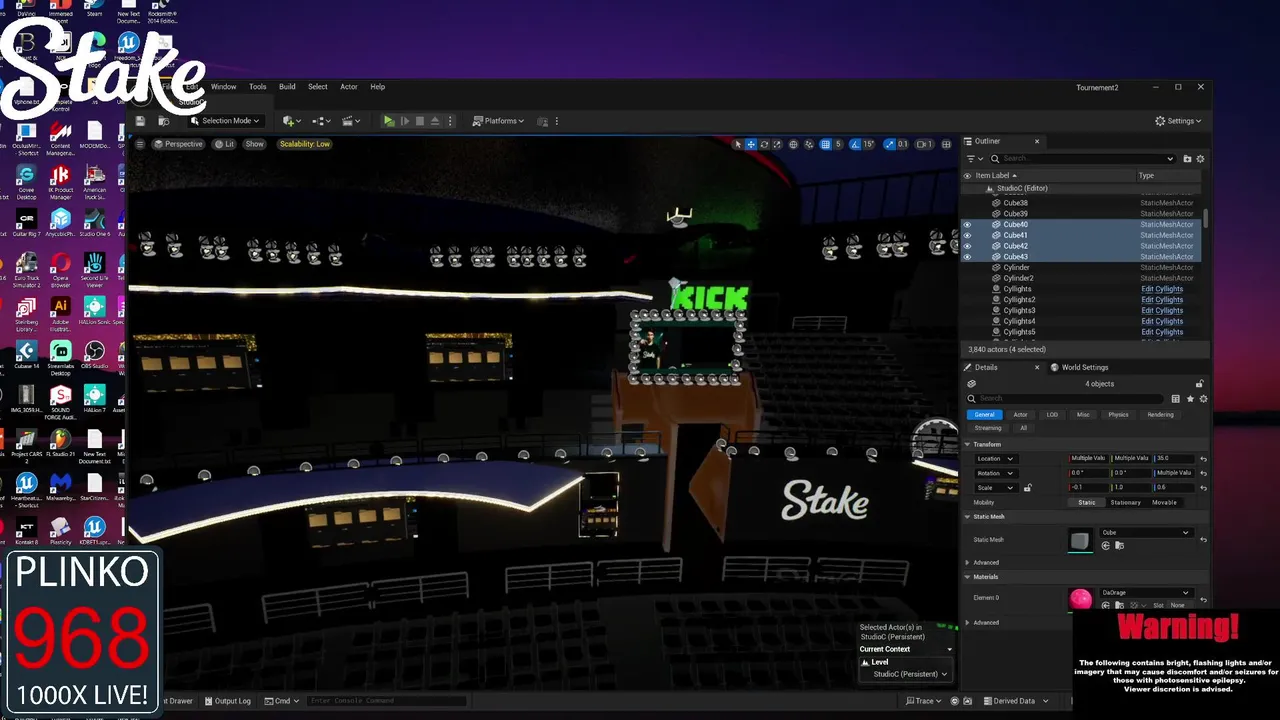Save the current level with the toolbar disk icon
Viewport: 1280px width, 720px height.
[x=140, y=121]
